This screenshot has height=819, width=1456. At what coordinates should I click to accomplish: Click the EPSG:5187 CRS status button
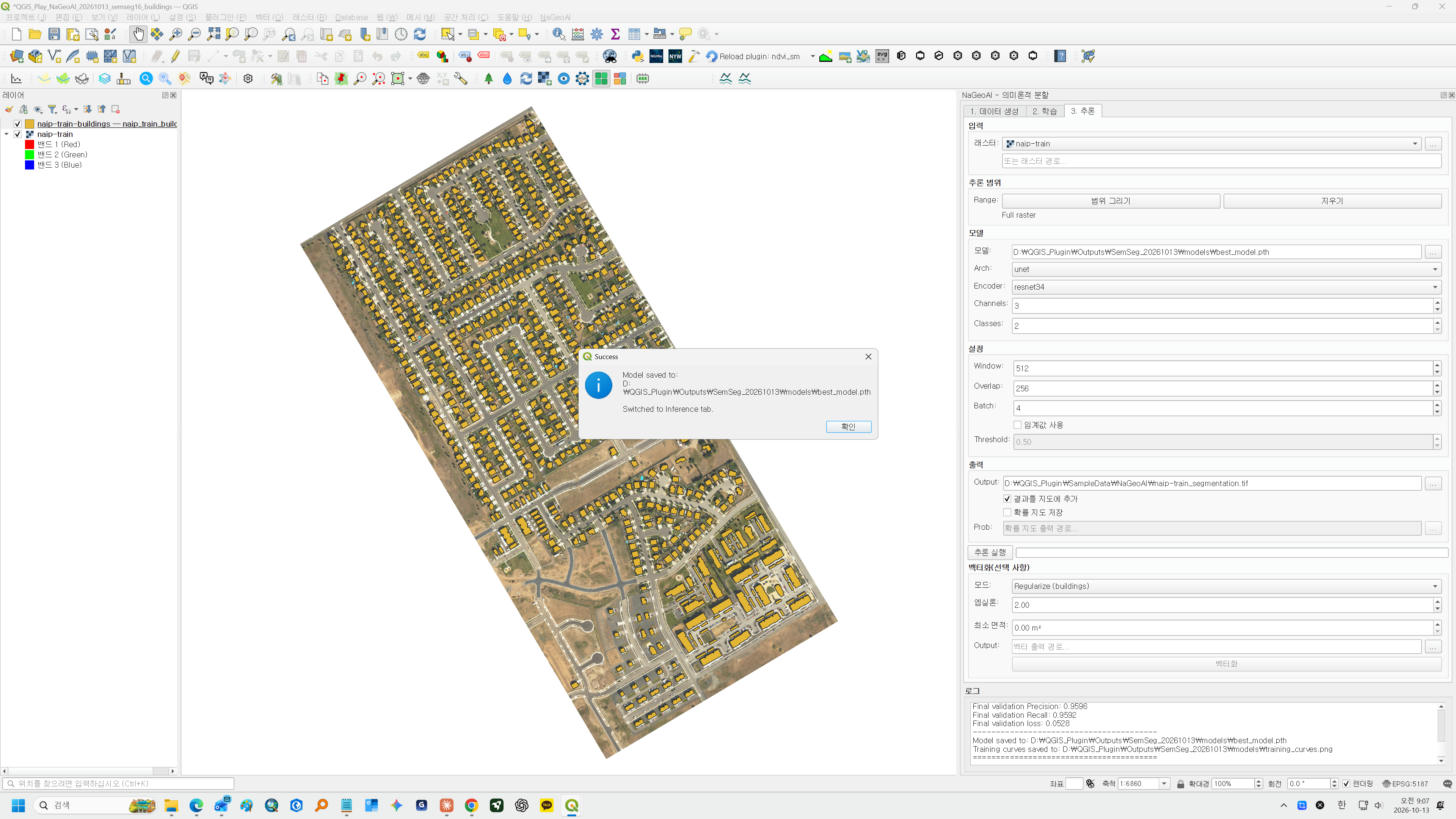coord(1406,784)
